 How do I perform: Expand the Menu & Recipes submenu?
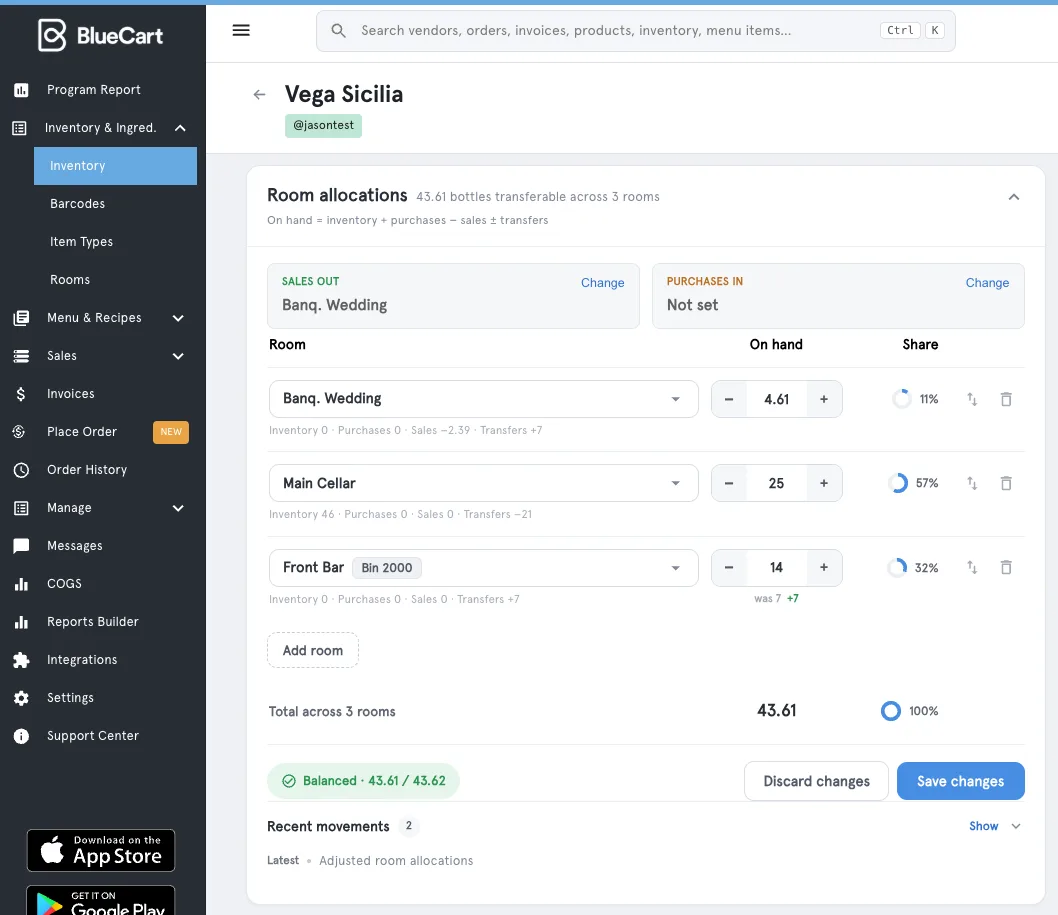point(178,318)
